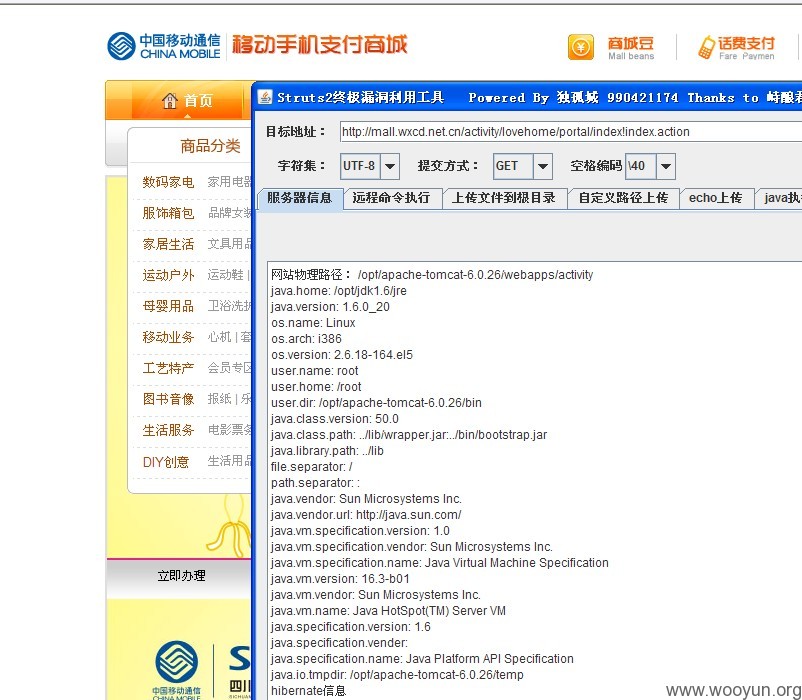Click the 移动手机支付商城 site title
This screenshot has height=700, width=802.
320,44
